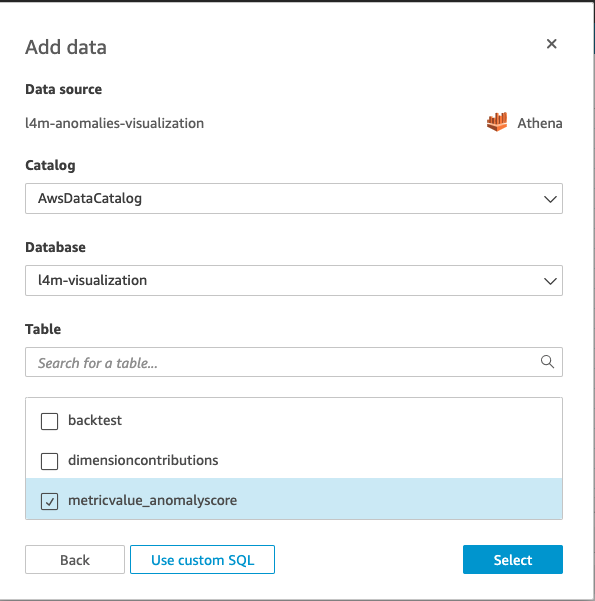Close the Add data dialog
This screenshot has width=595, height=601.
click(551, 44)
